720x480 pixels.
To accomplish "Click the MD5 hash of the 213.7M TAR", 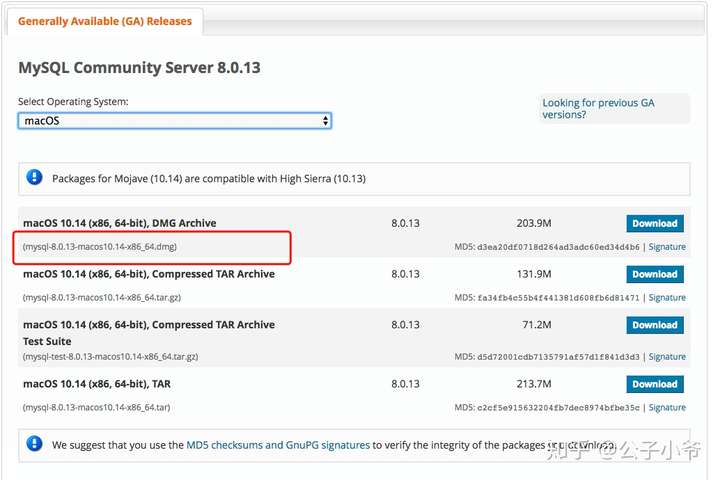I will (558, 407).
